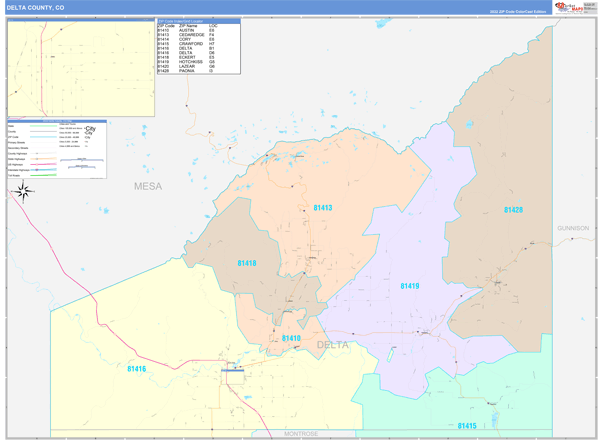Click the ZIP Code Index header

click(x=198, y=21)
